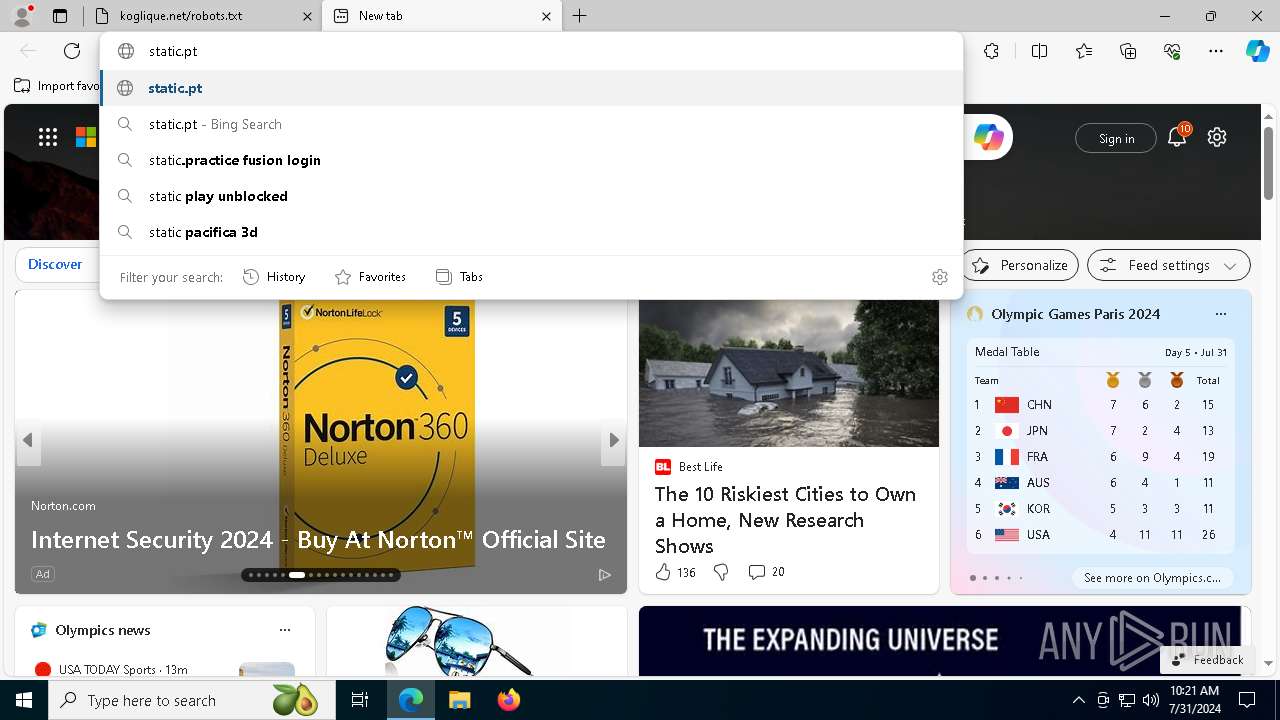Go to next carousel slide
Viewport: 1280px width, 720px height.
point(614,440)
